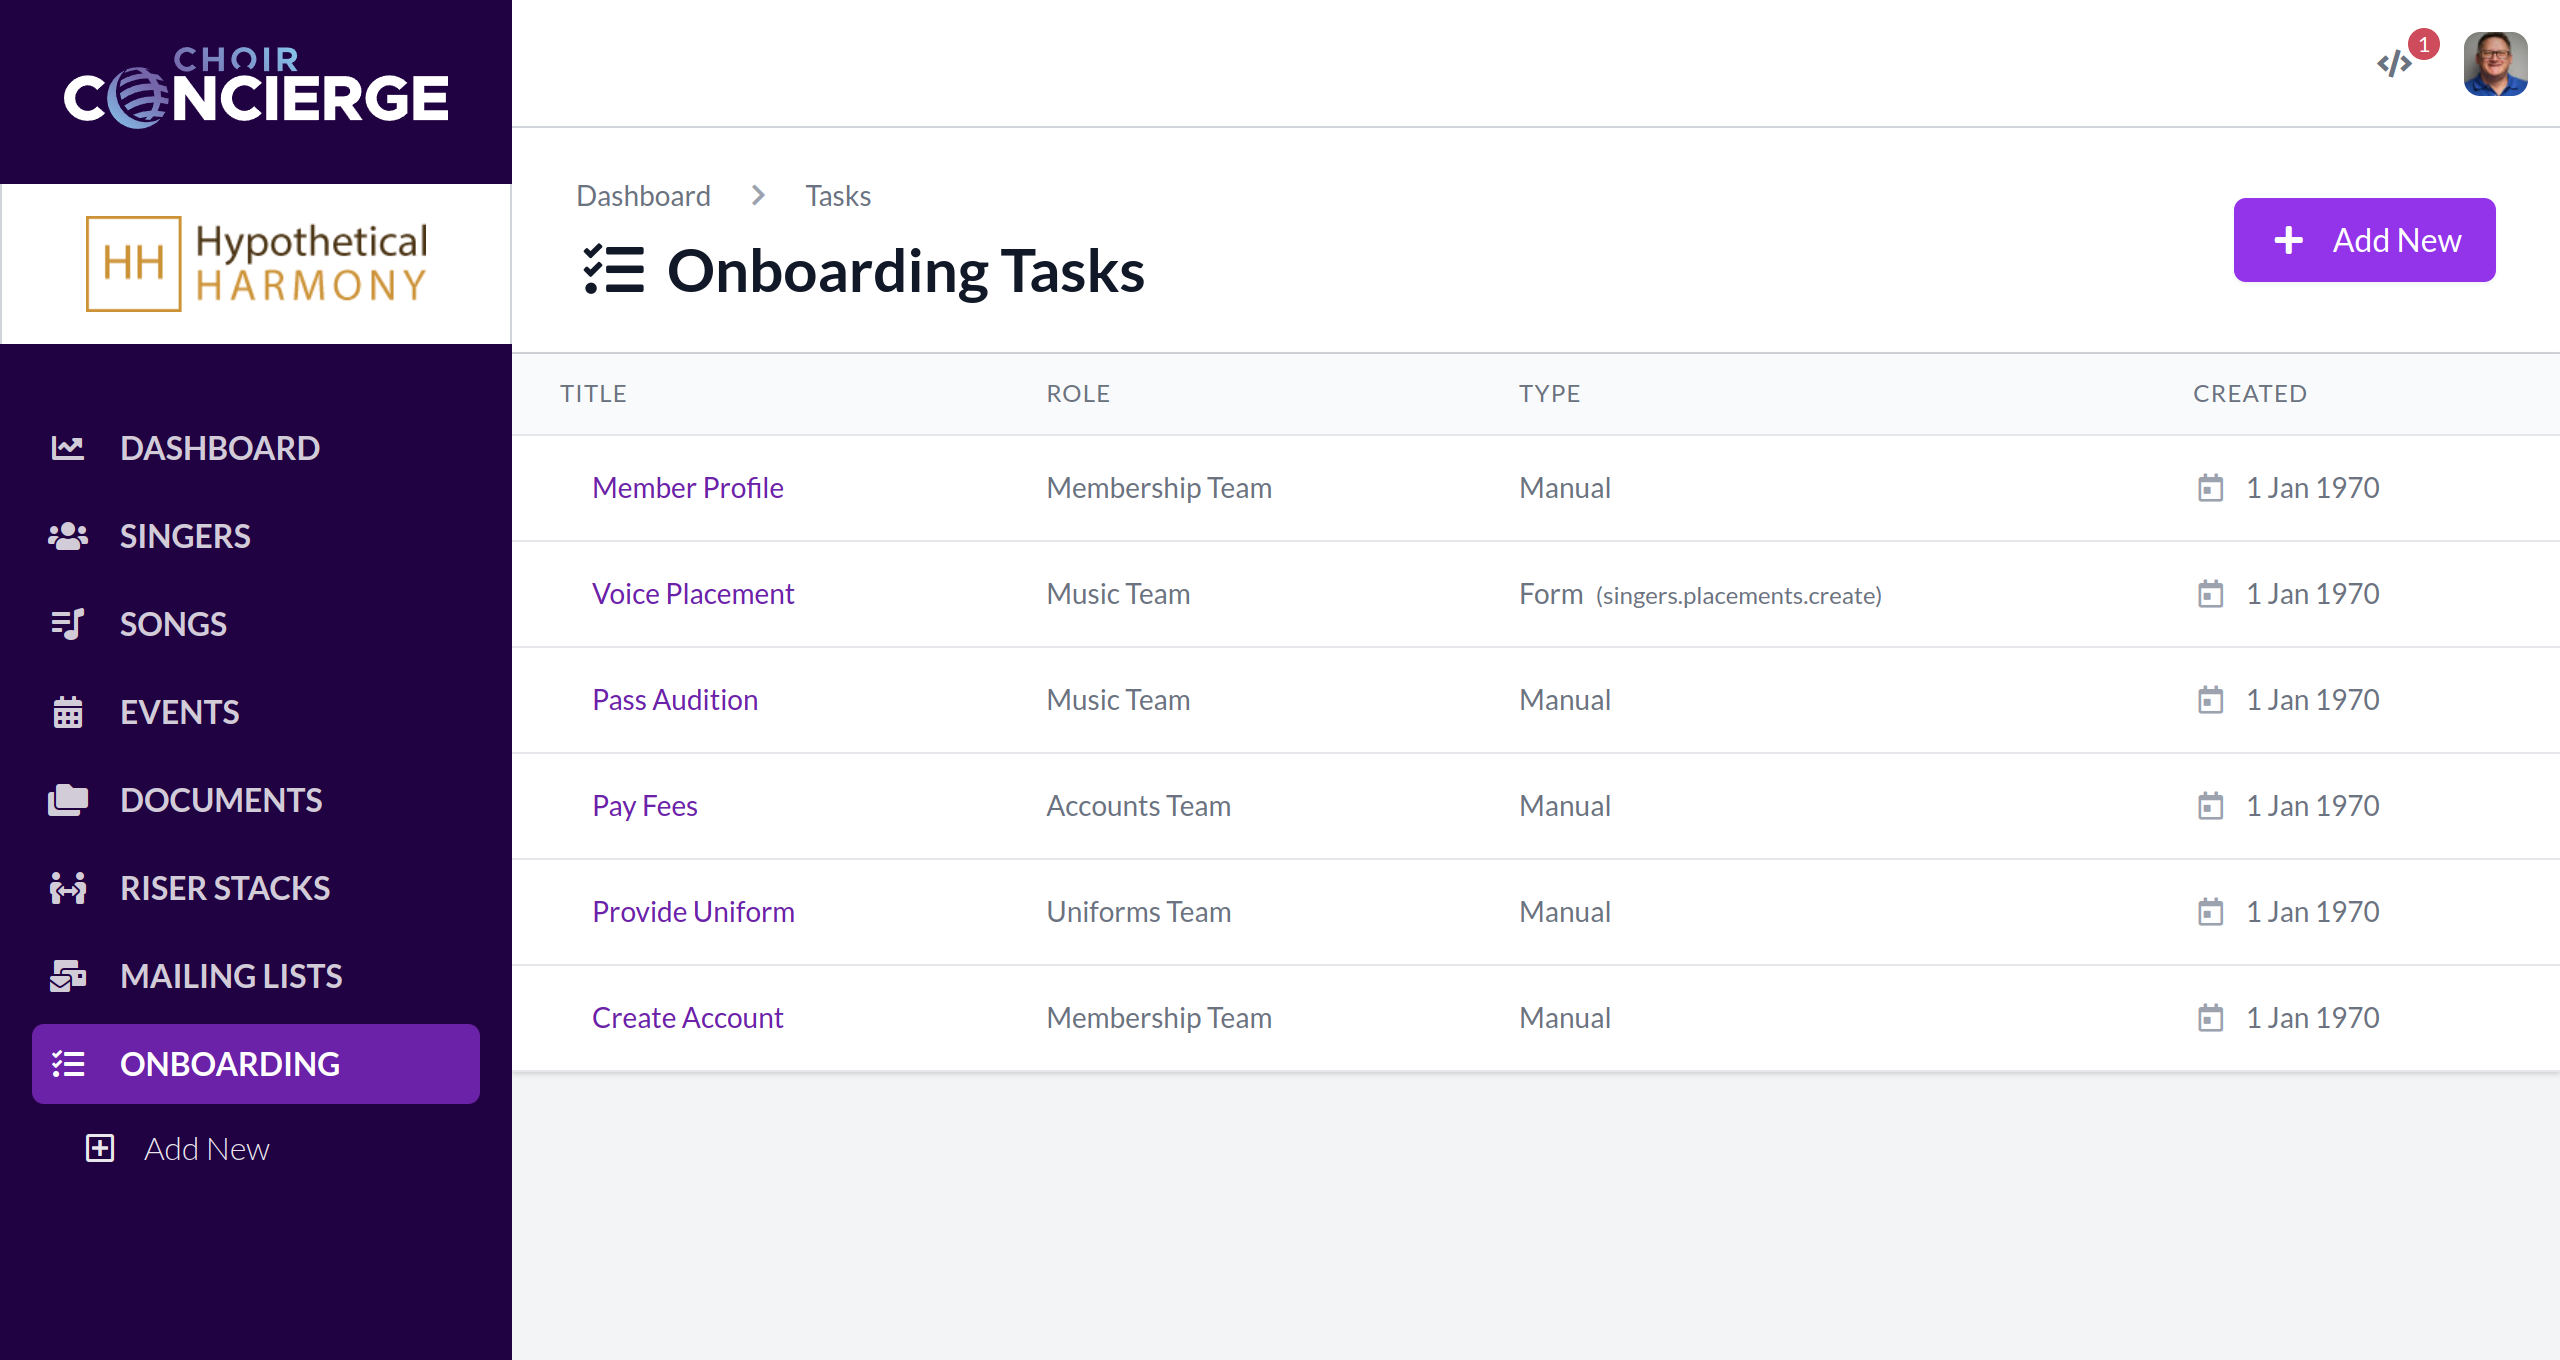Click the TYPE column header
Viewport: 2560px width, 1360px height.
(x=1549, y=394)
